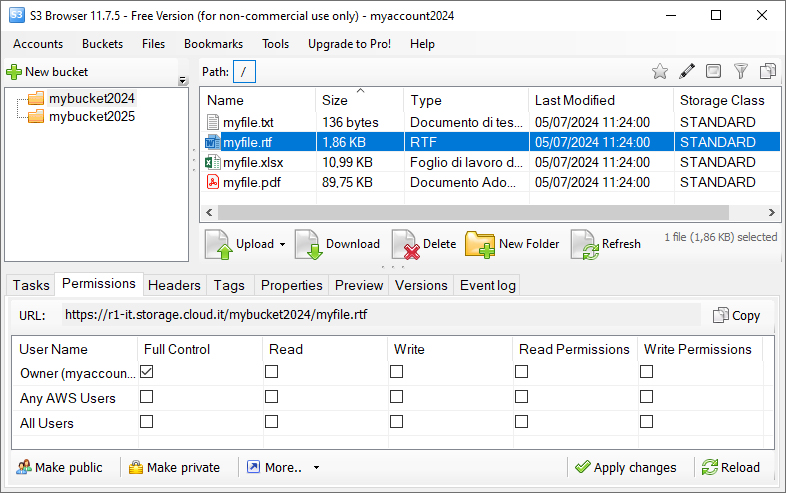This screenshot has width=786, height=493.
Task: Click the Delete file icon
Action: [x=405, y=244]
